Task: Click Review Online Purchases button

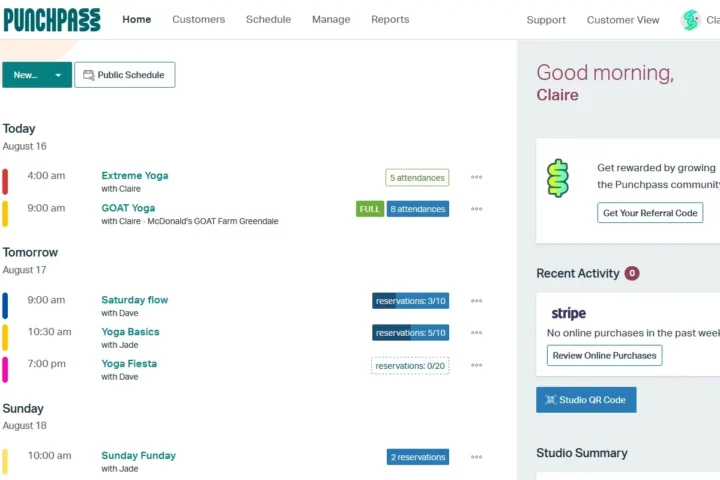Action: click(604, 355)
